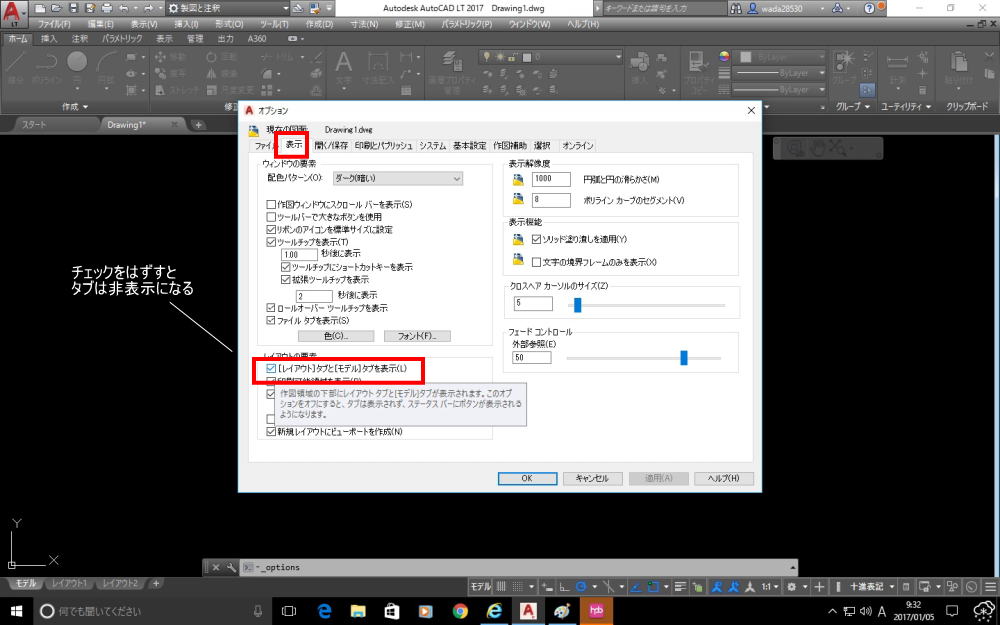
Task: Open the 修正(M) menu in the menu bar
Action: pos(409,24)
